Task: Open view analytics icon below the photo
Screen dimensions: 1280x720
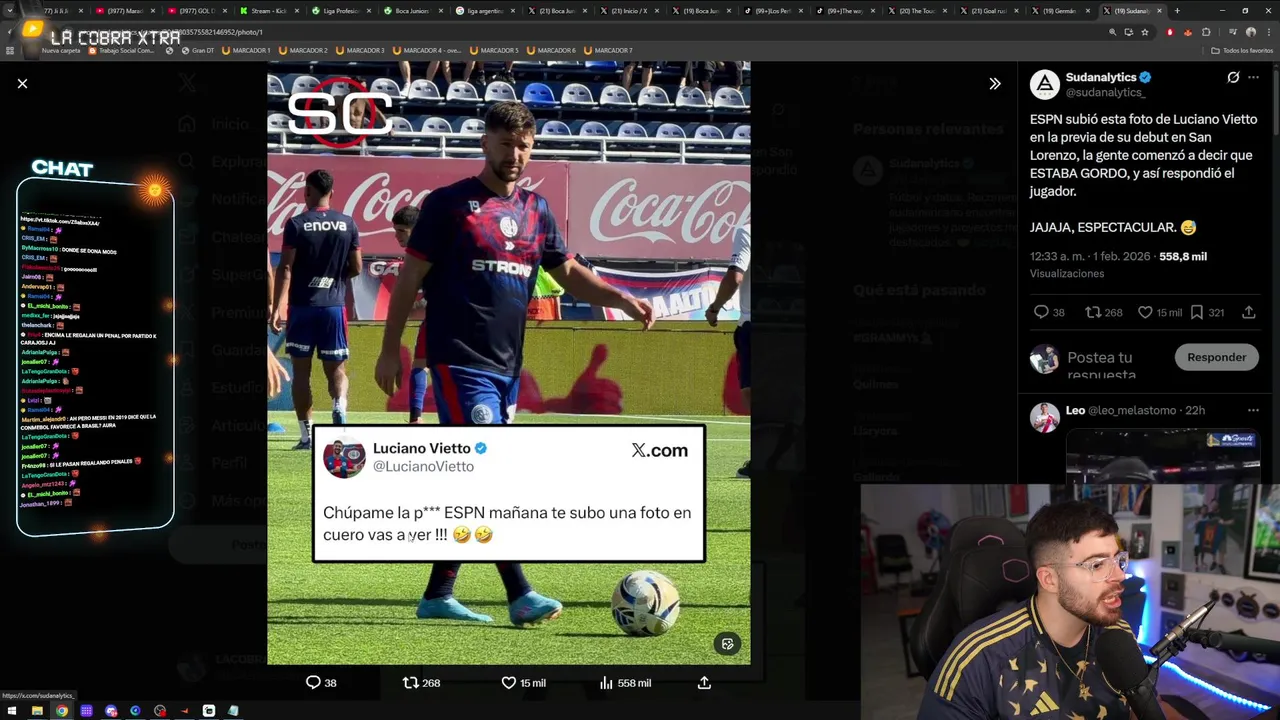Action: tap(606, 682)
